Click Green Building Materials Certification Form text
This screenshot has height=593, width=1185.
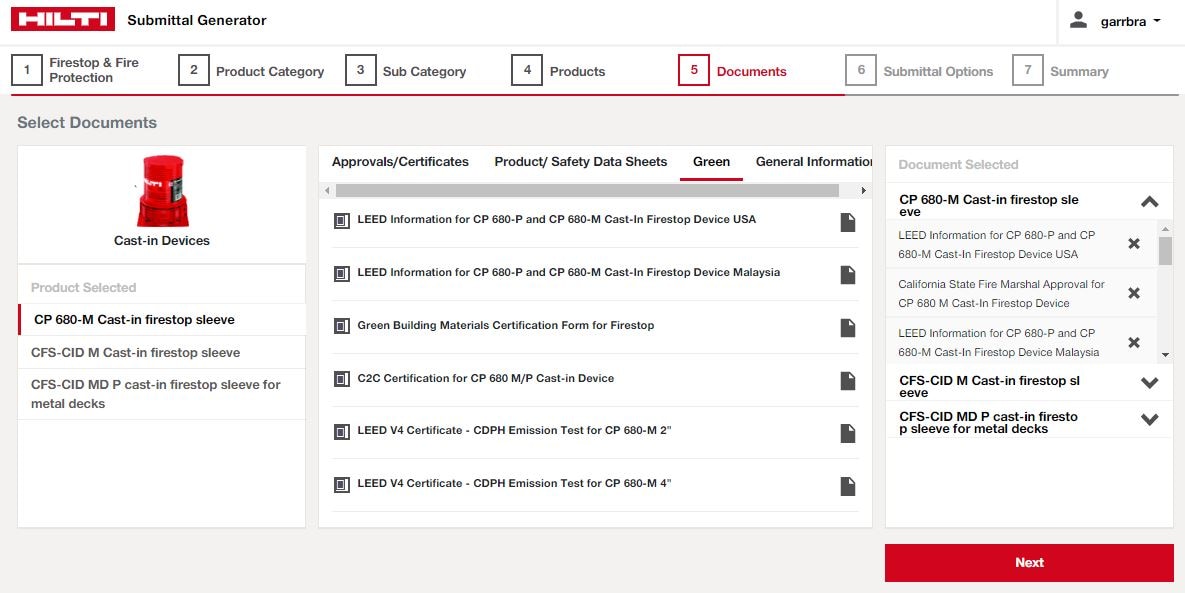(x=506, y=325)
